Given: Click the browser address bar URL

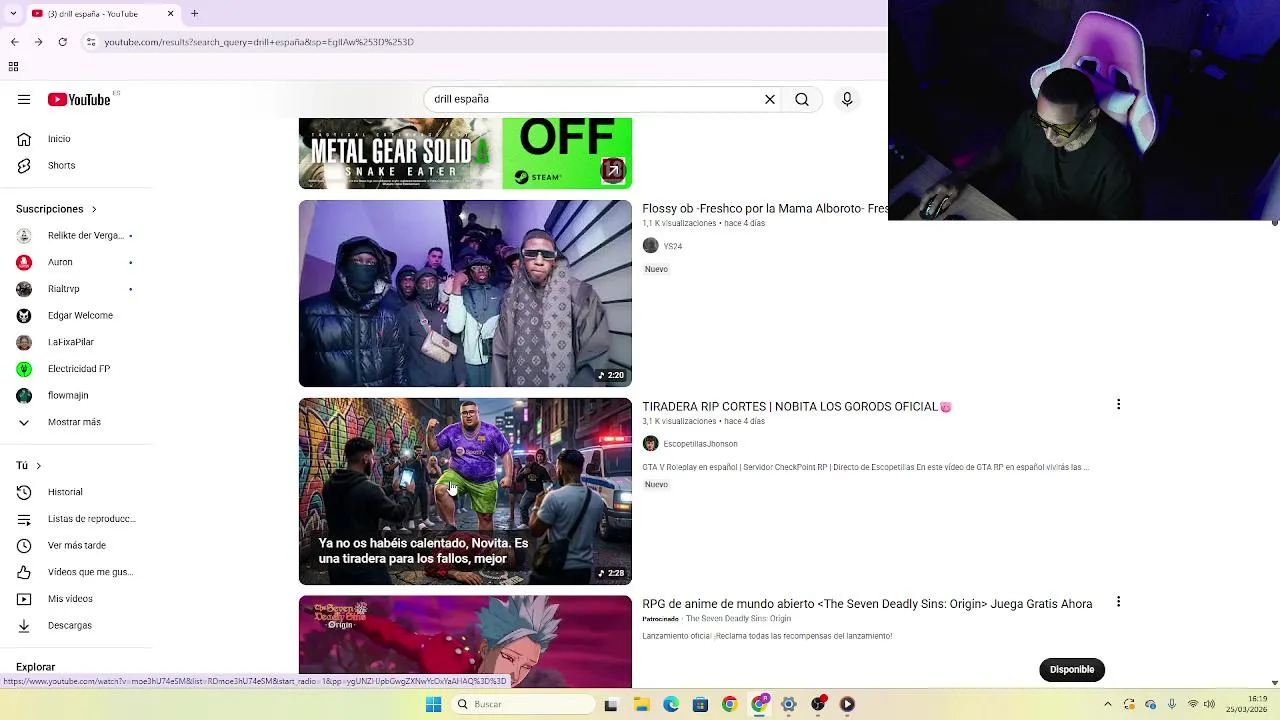Looking at the screenshot, I should click(259, 42).
